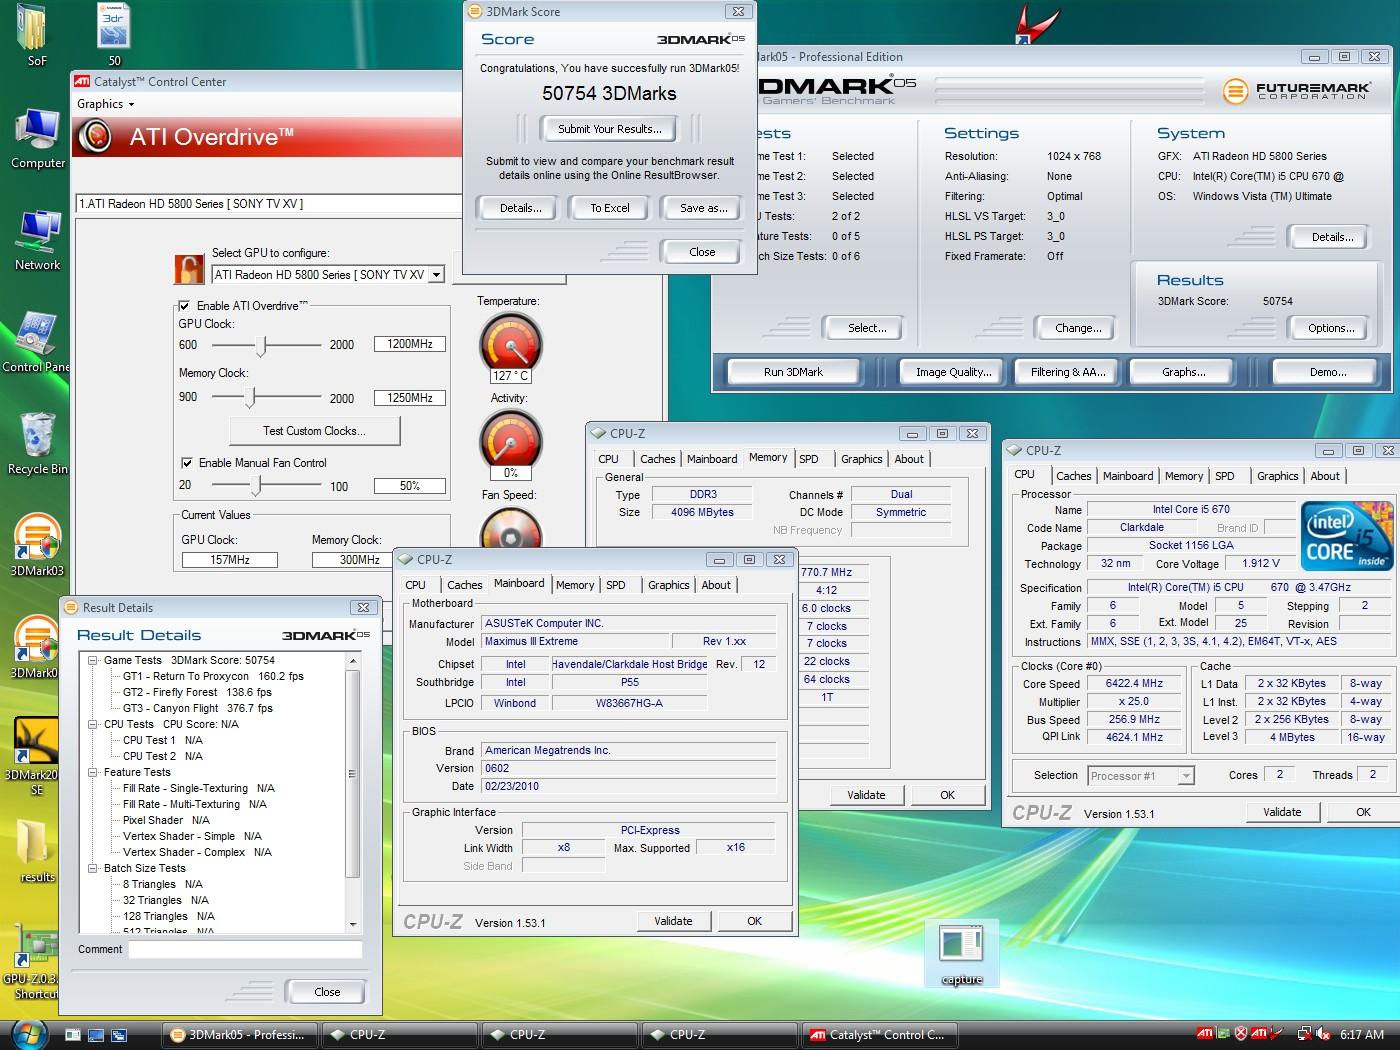The height and width of the screenshot is (1050, 1400).
Task: Open the About tab in the CPU-Z Mainboard window
Action: pyautogui.click(x=716, y=585)
